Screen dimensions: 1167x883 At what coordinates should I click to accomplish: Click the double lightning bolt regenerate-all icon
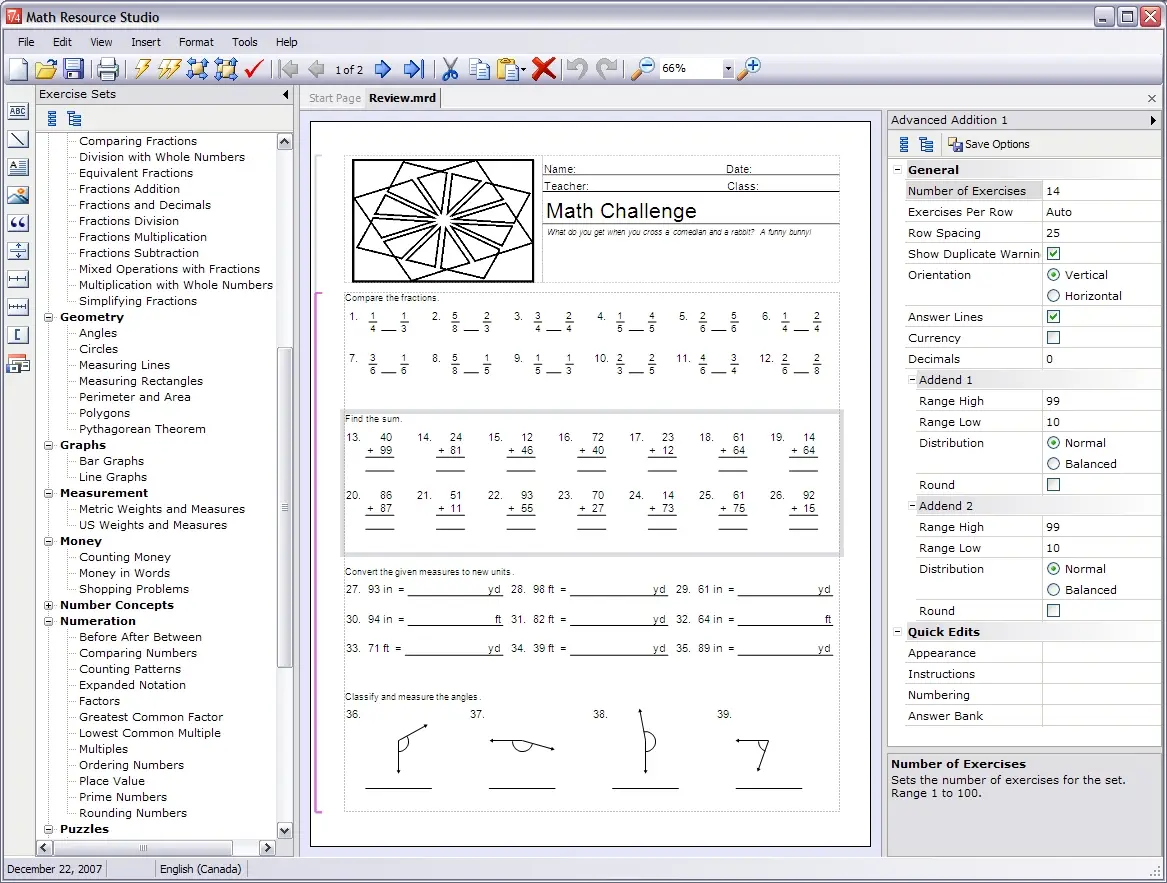[x=170, y=68]
